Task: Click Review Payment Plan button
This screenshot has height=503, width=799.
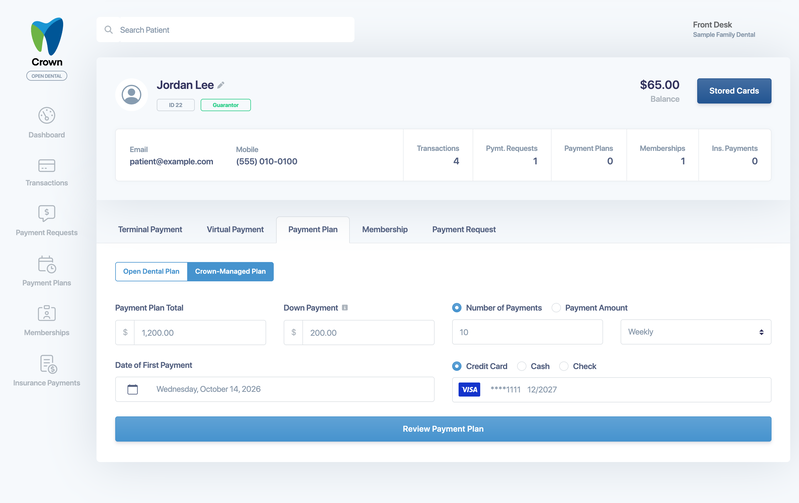Action: 443,429
